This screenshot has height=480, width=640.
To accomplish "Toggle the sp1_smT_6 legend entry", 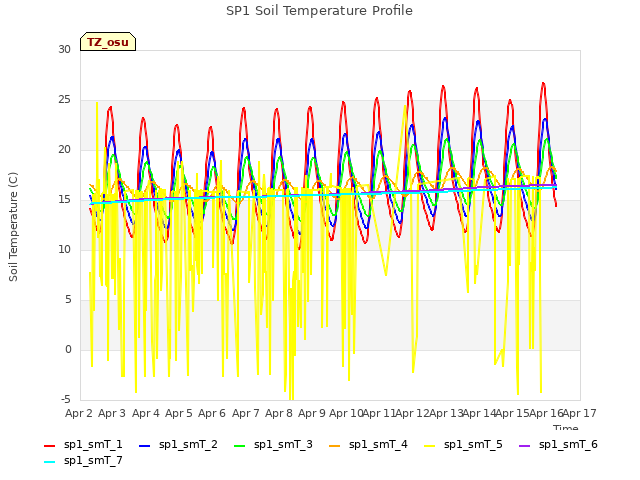I will point(558,444).
